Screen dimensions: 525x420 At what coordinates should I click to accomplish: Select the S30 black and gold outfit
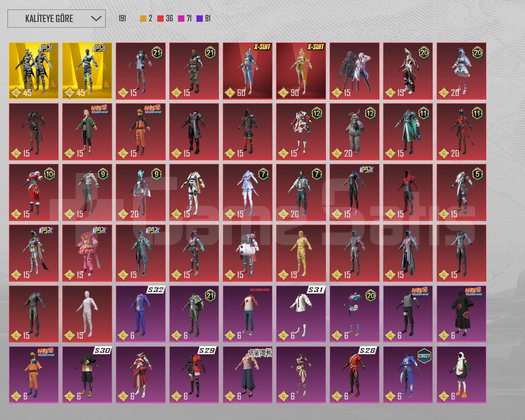tap(87, 374)
